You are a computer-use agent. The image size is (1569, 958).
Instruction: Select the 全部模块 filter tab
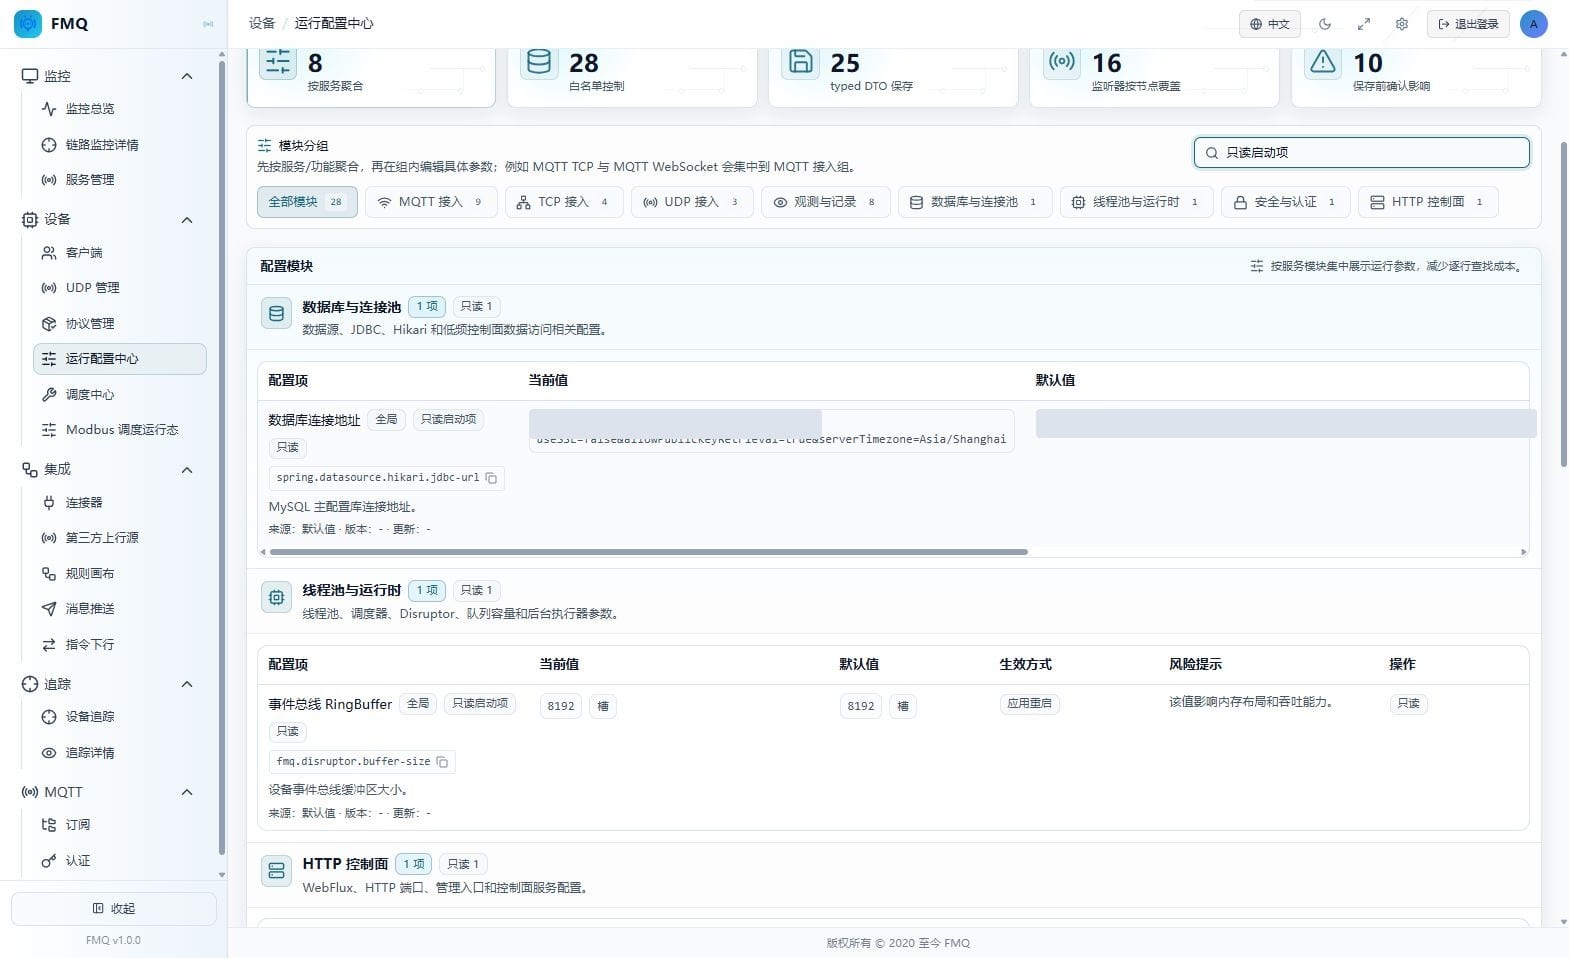pyautogui.click(x=307, y=202)
